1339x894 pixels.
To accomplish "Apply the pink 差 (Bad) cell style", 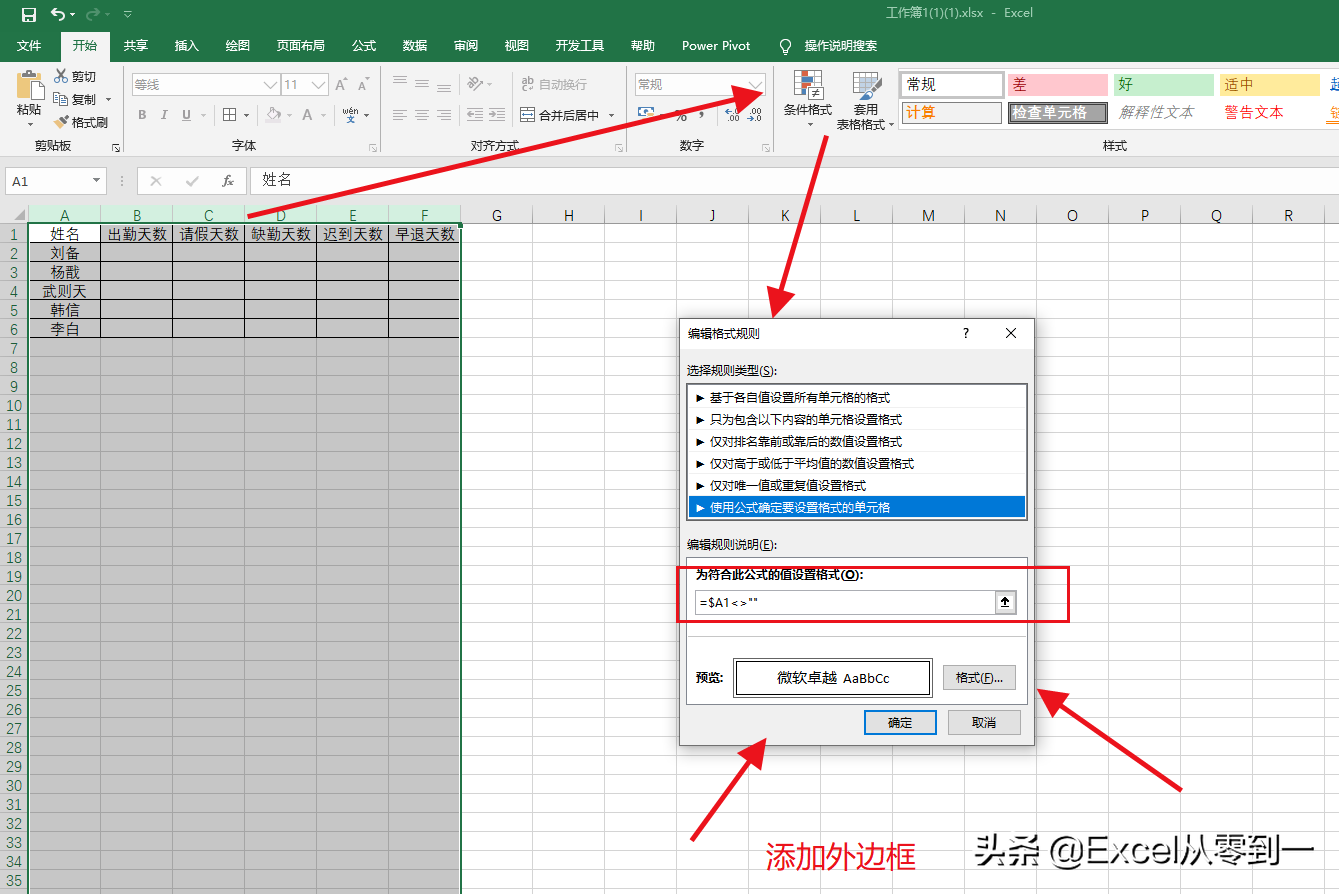I will point(1058,85).
